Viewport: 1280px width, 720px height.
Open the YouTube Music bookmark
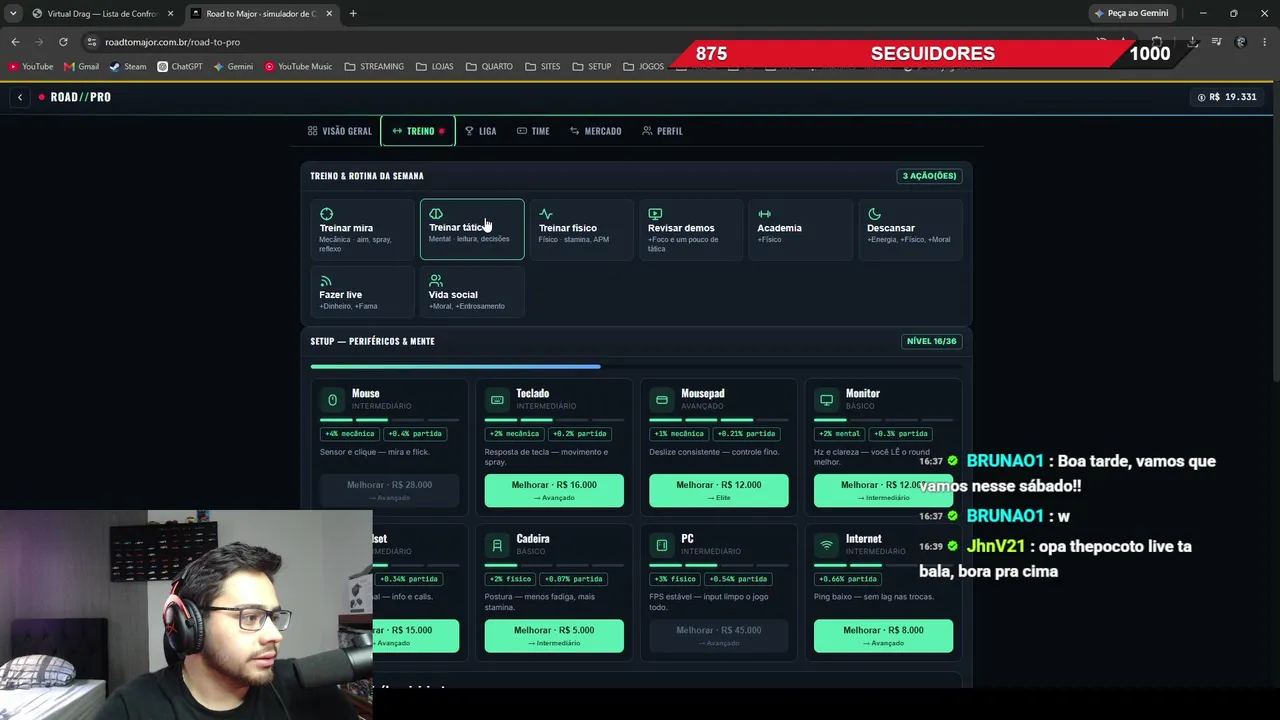[x=298, y=67]
